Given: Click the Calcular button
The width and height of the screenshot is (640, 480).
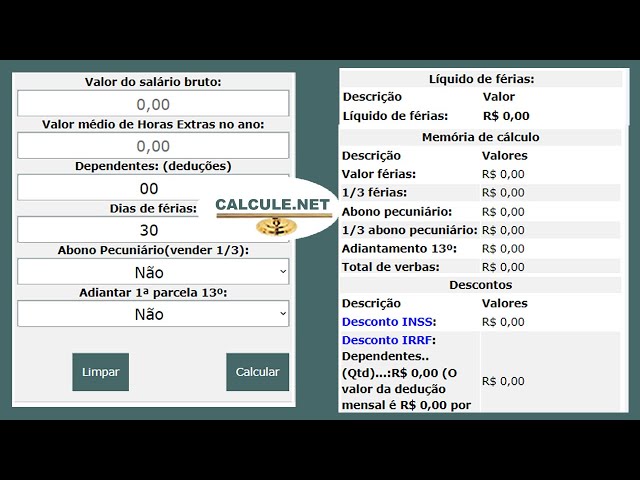Looking at the screenshot, I should (x=258, y=372).
